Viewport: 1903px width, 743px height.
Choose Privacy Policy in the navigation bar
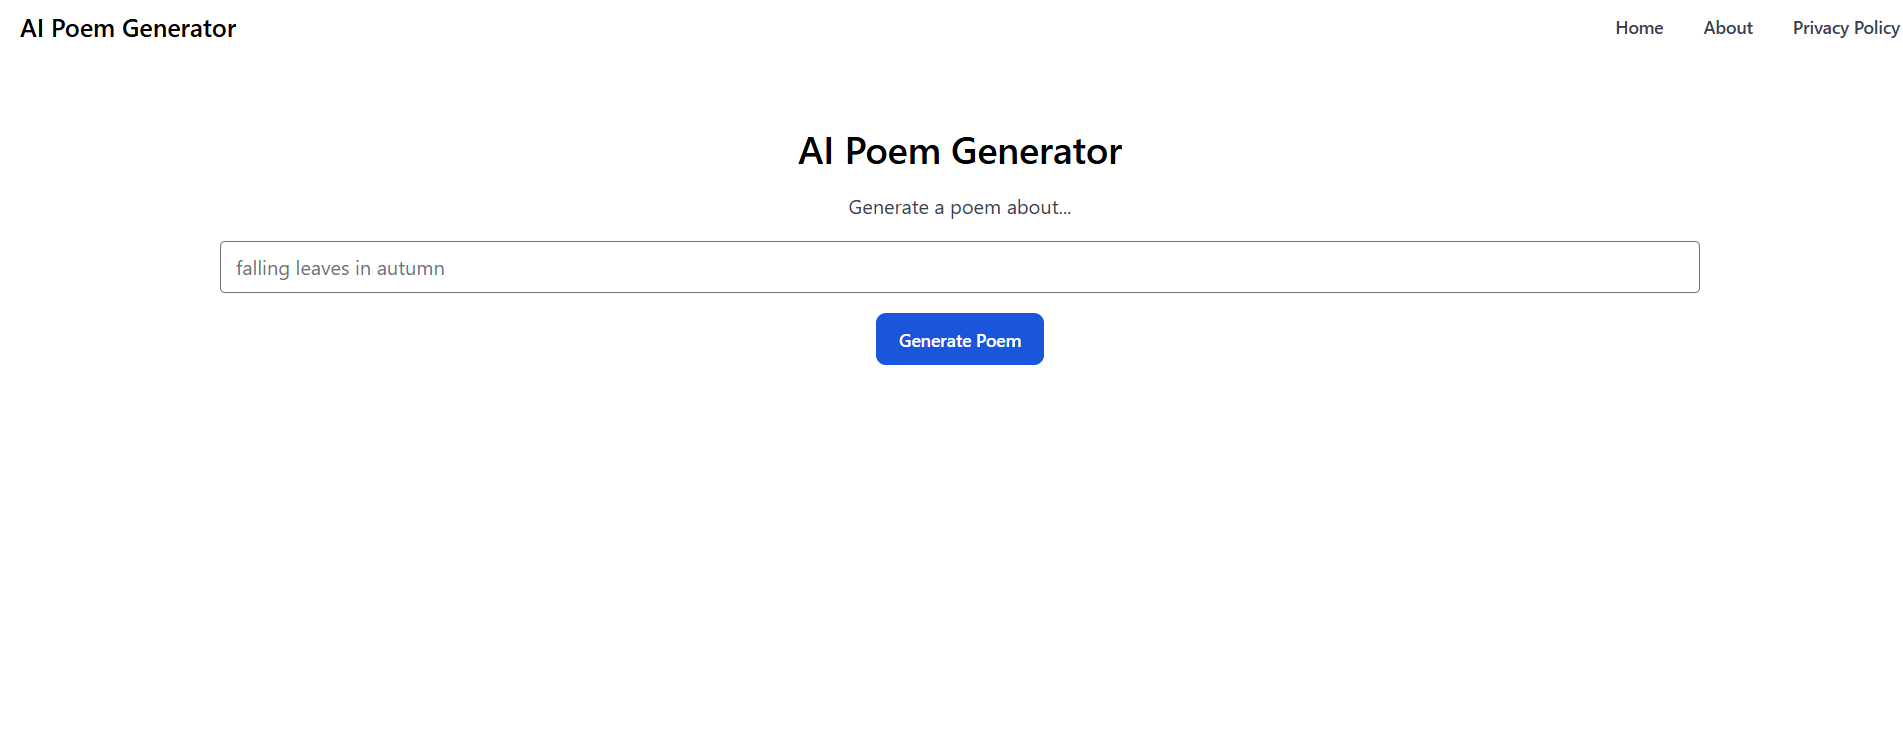(x=1845, y=28)
